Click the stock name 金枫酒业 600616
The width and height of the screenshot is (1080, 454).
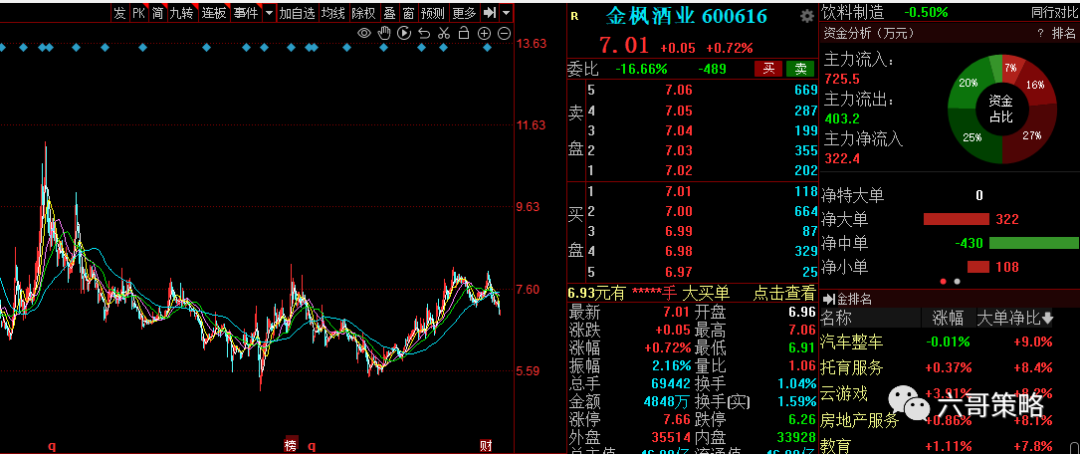[x=687, y=16]
